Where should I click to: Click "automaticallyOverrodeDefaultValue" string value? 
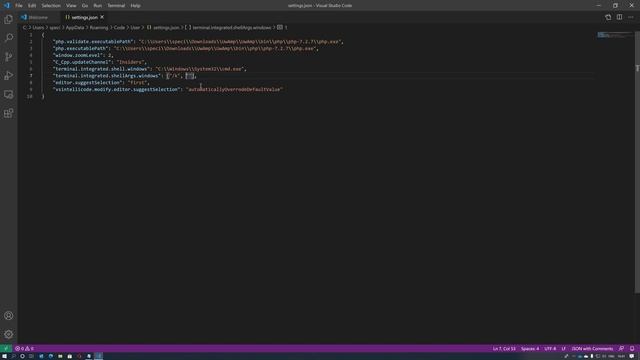[x=234, y=89]
